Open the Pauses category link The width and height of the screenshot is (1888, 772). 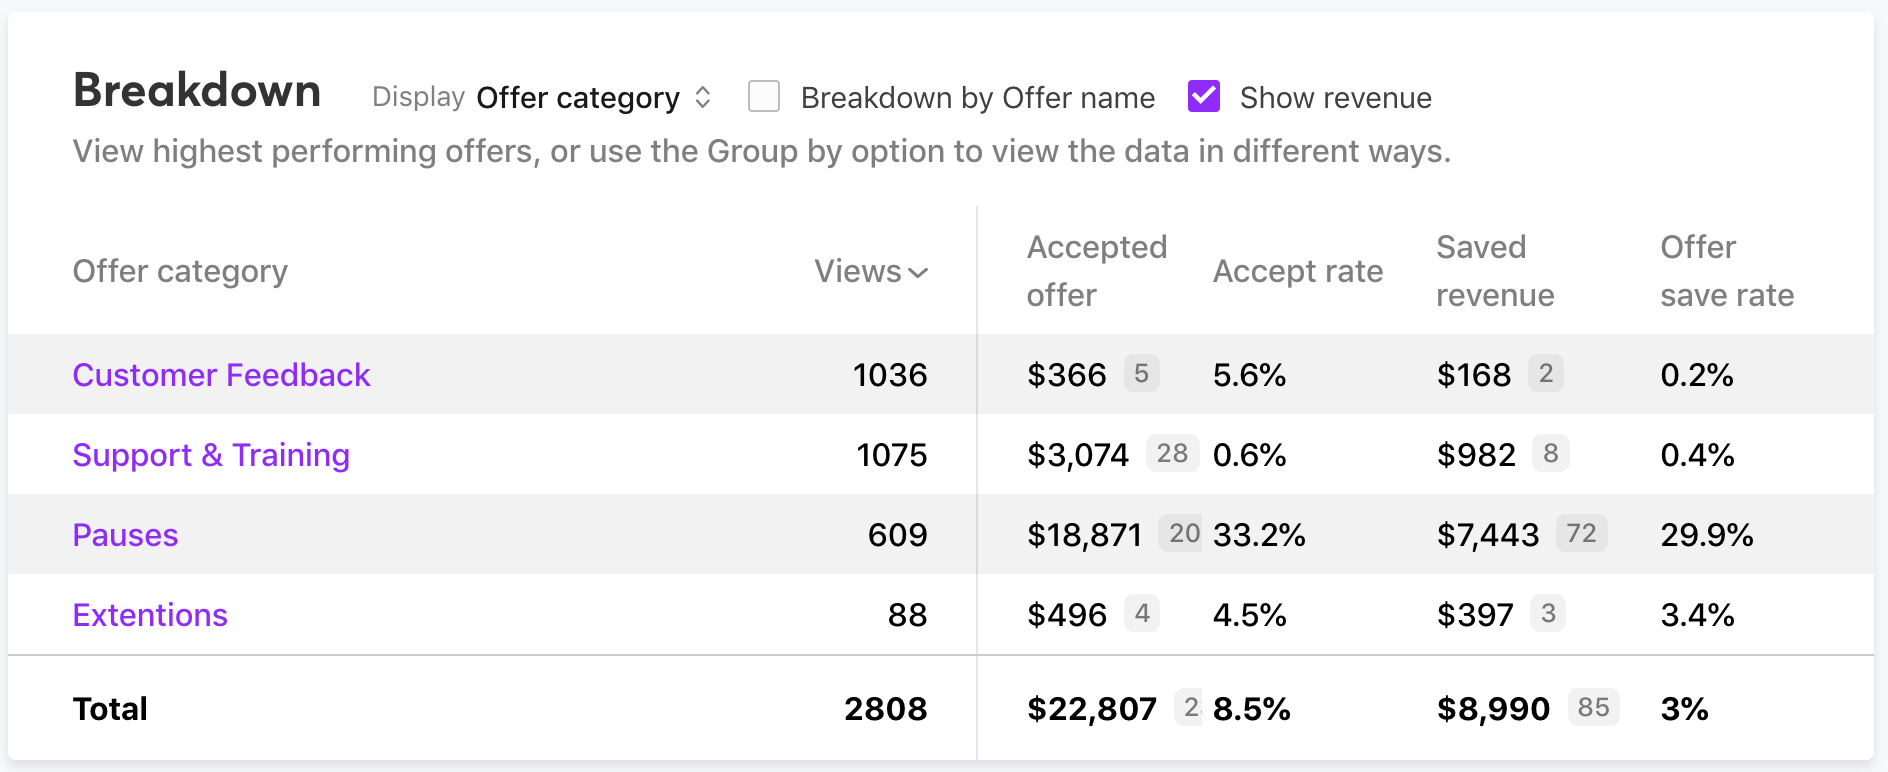[x=125, y=535]
